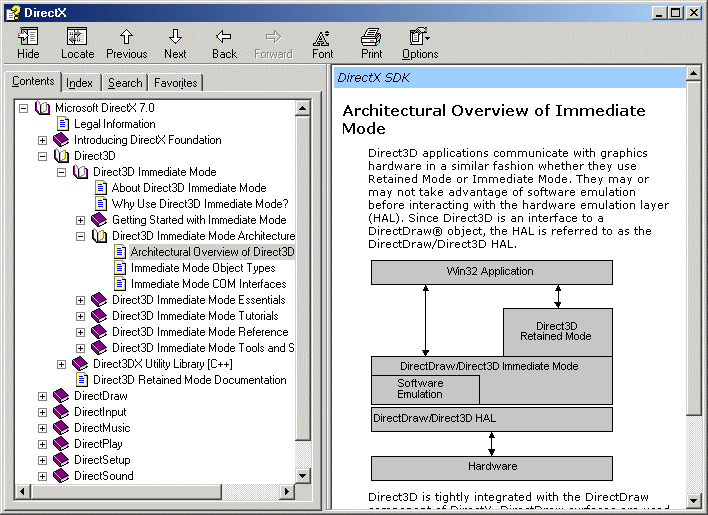Viewport: 708px width, 515px height.
Task: Click the content pane scroll down arrow
Action: 694,499
